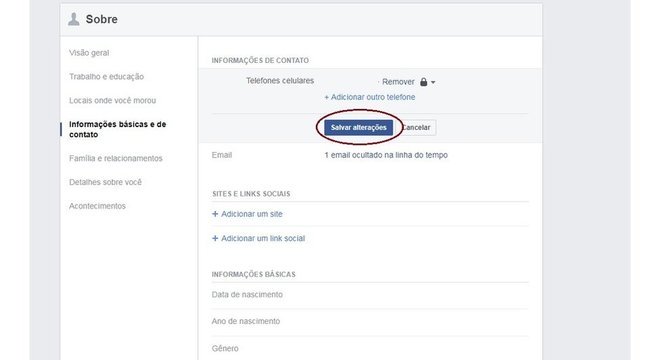Click Adicionar outro telefone link

click(x=370, y=97)
